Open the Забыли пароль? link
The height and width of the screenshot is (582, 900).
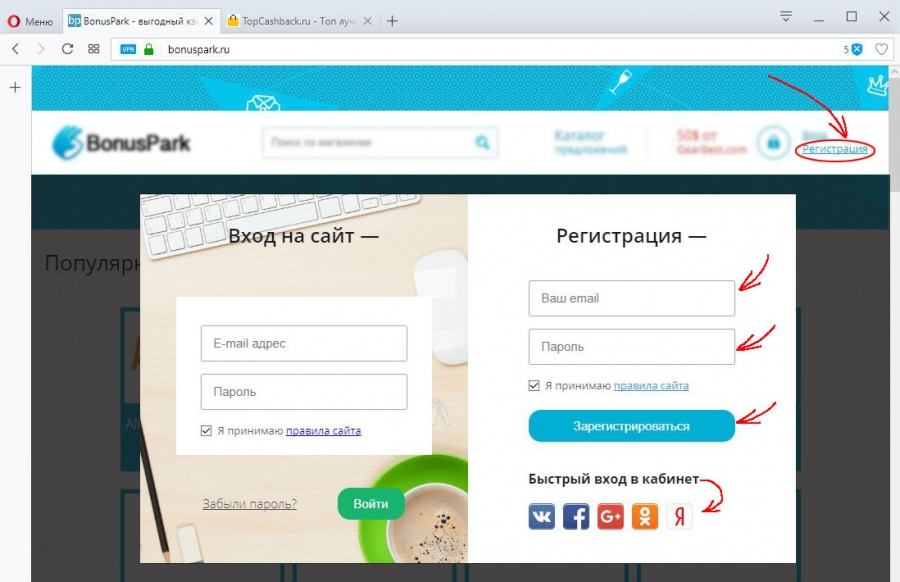click(250, 504)
